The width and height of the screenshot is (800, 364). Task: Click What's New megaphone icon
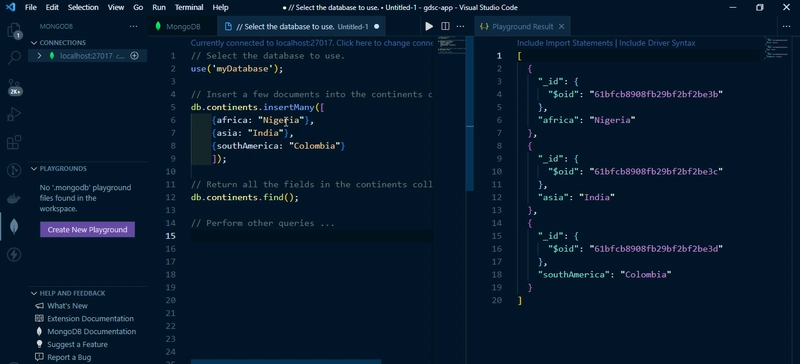pyautogui.click(x=39, y=306)
